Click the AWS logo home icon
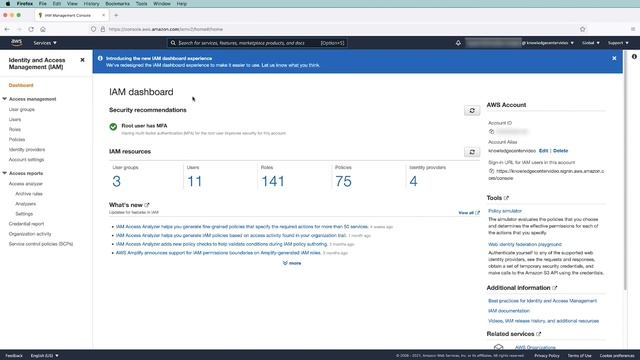This screenshot has height=360, width=640. [x=17, y=42]
